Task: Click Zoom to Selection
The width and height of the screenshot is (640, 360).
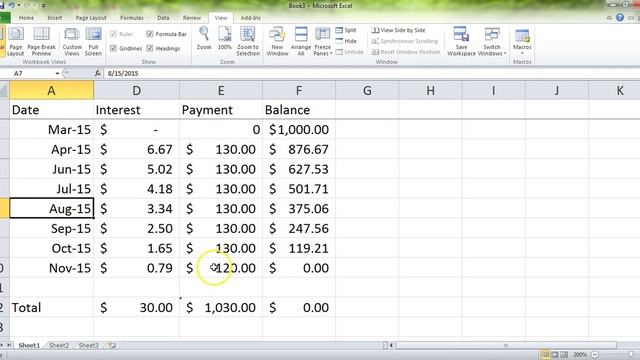Action: (248, 41)
